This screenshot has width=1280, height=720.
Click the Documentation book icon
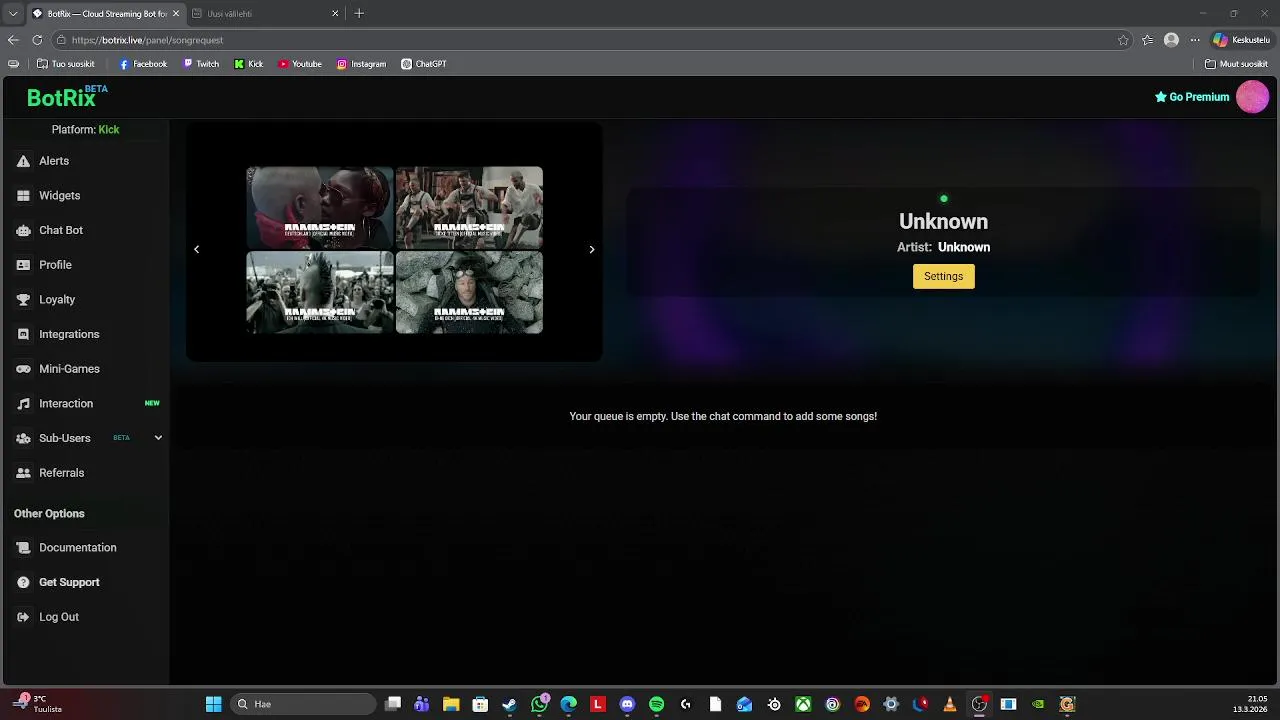click(x=23, y=548)
